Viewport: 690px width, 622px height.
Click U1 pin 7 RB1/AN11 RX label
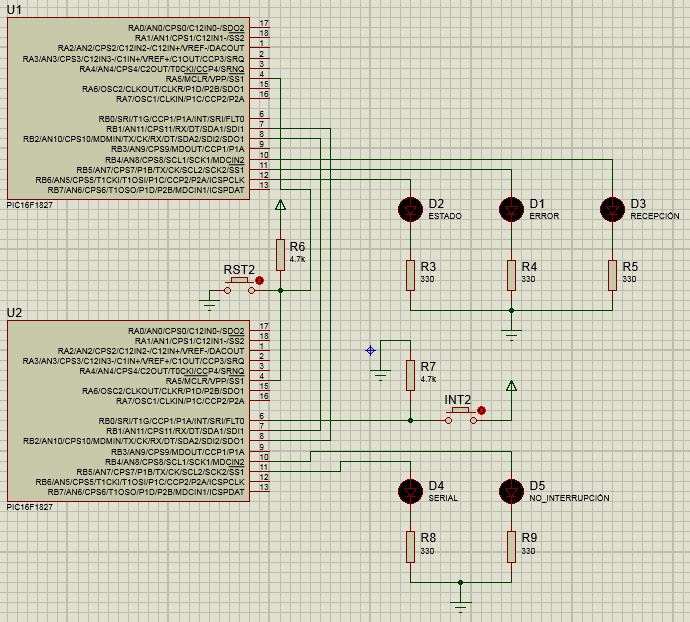175,129
